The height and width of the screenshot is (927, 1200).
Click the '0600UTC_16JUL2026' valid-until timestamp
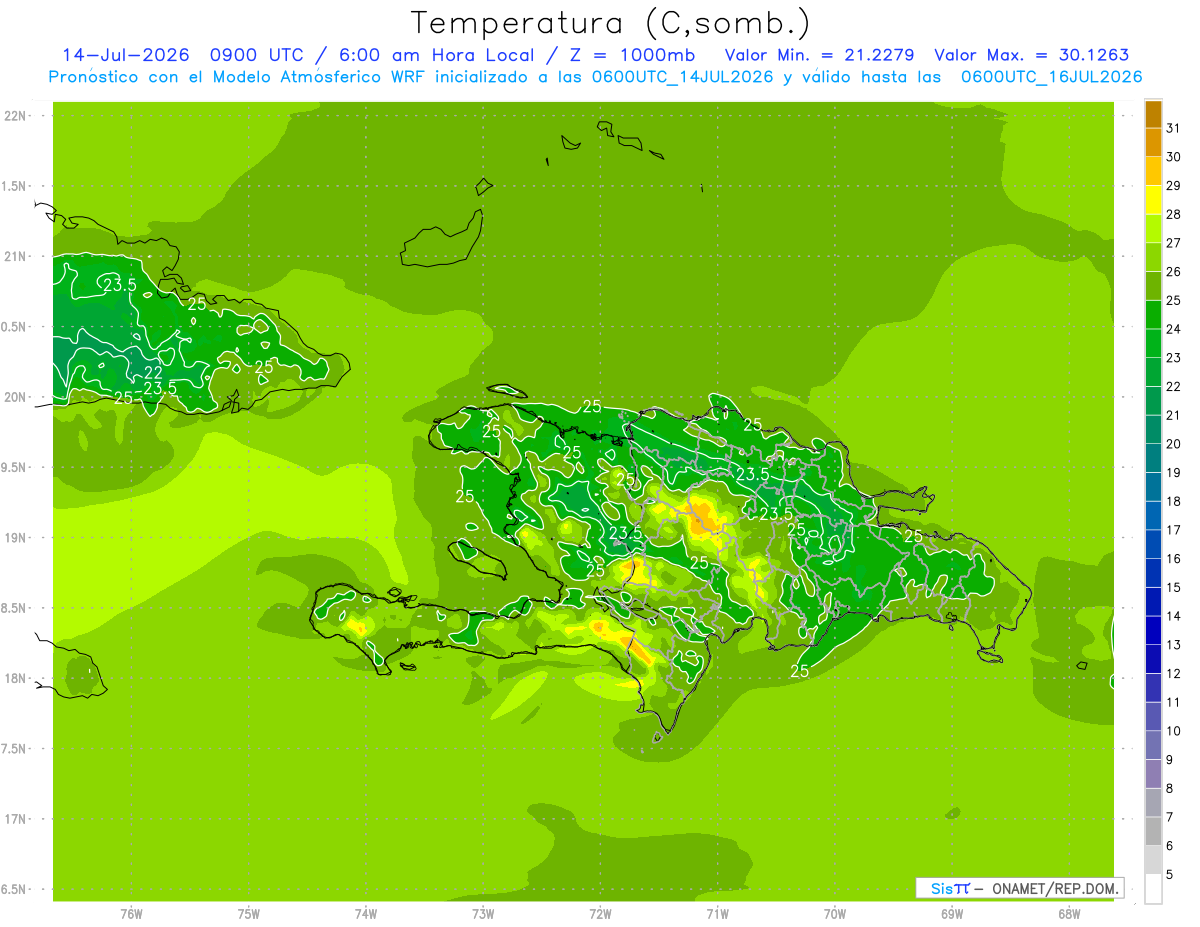(1051, 77)
